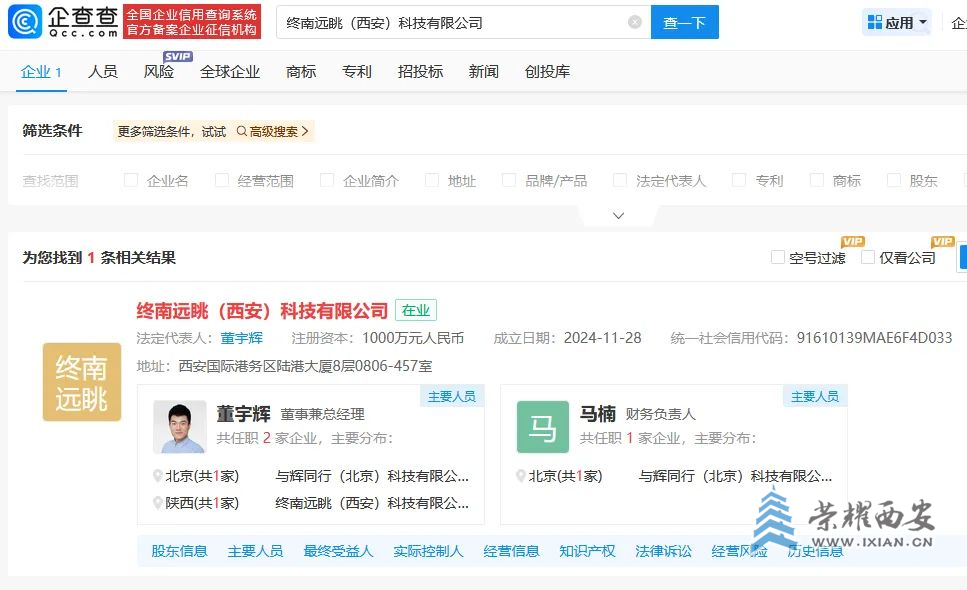
Task: Switch to the 企业 tab
Action: (x=41, y=72)
